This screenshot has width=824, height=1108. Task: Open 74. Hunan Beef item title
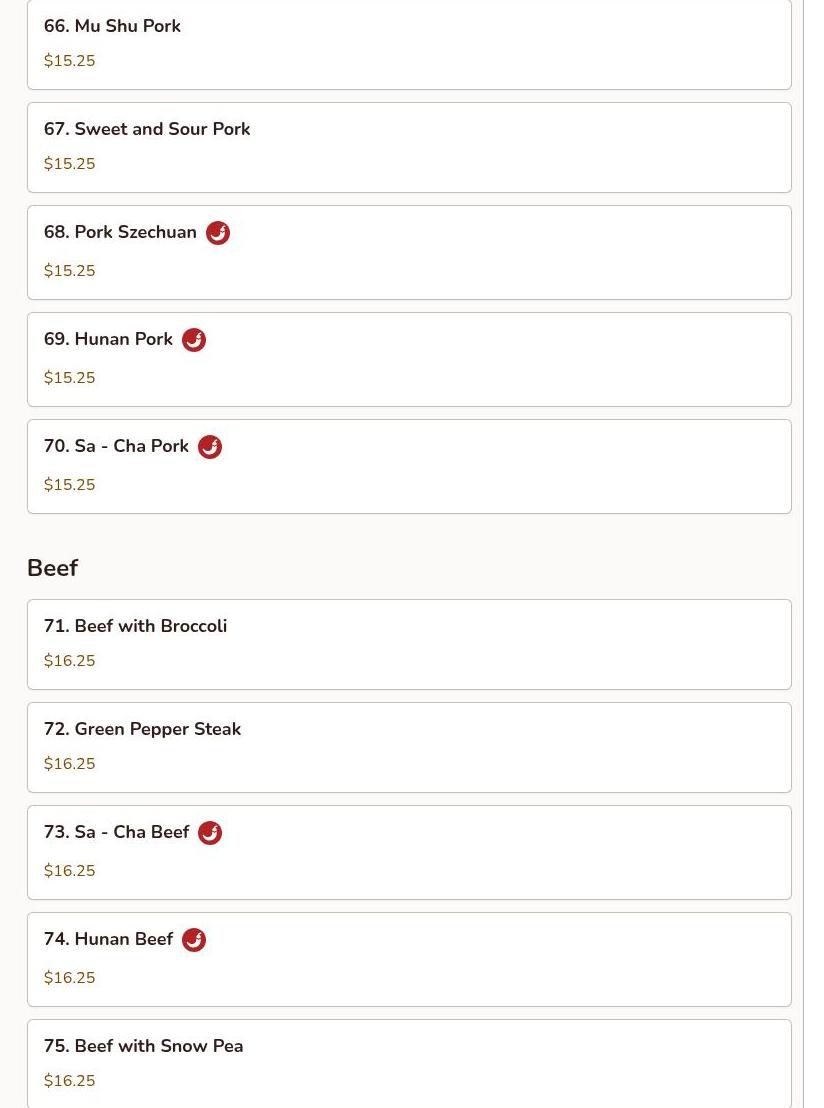click(x=108, y=939)
